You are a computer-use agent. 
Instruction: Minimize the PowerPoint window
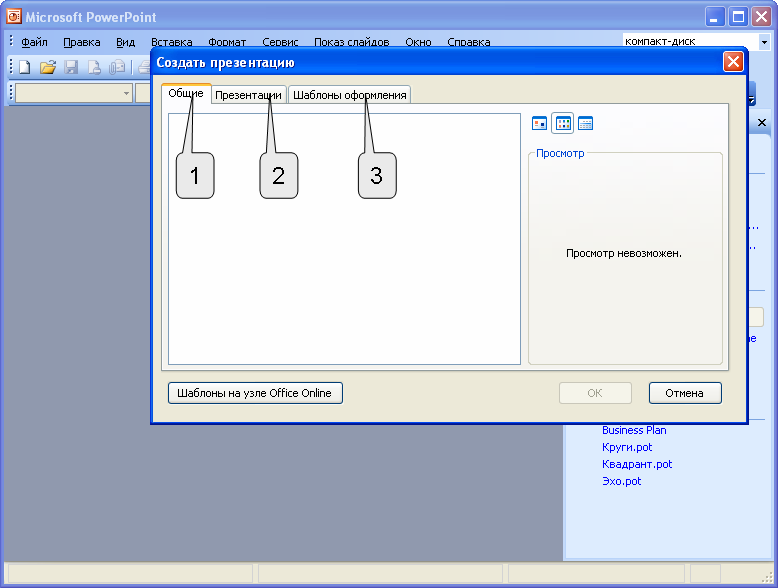[714, 17]
